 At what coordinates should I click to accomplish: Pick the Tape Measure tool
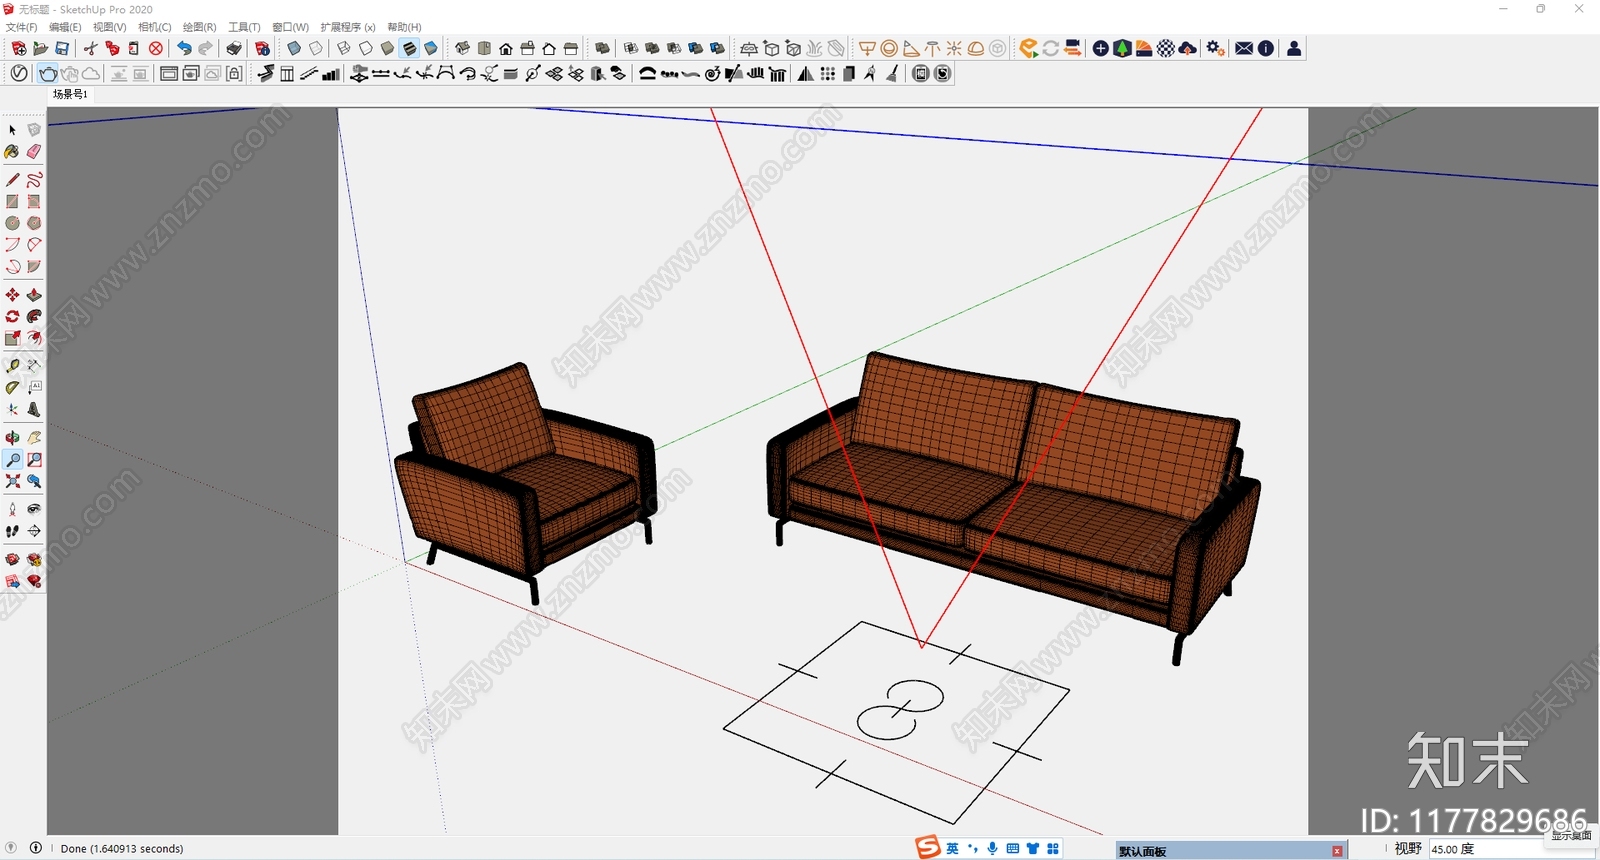[12, 365]
